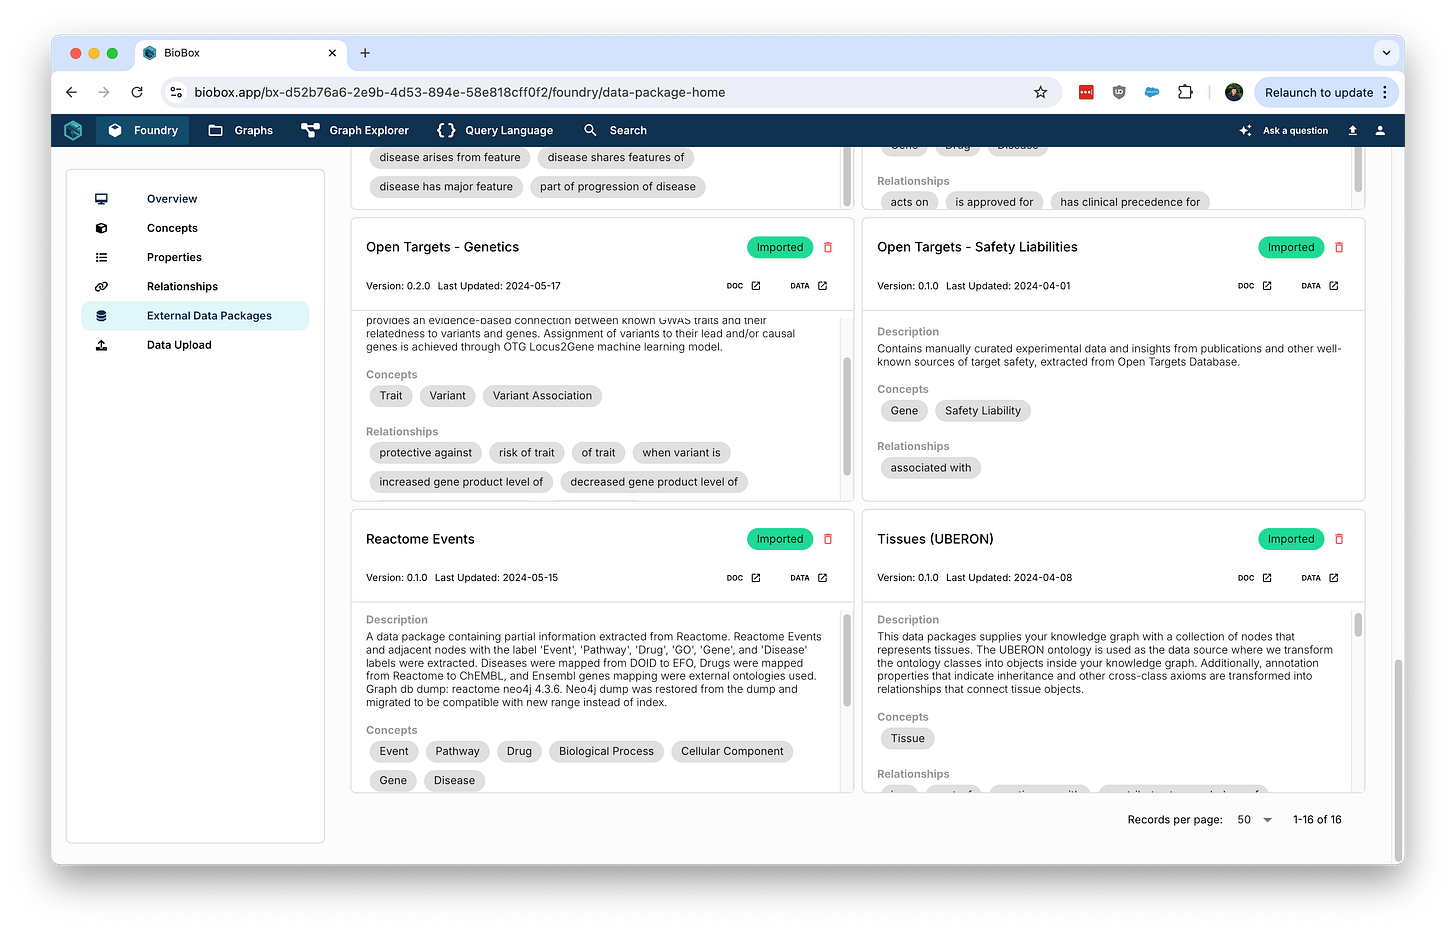Click the BioBox hexagon logo
Viewport: 1456px width, 932px height.
tap(72, 130)
